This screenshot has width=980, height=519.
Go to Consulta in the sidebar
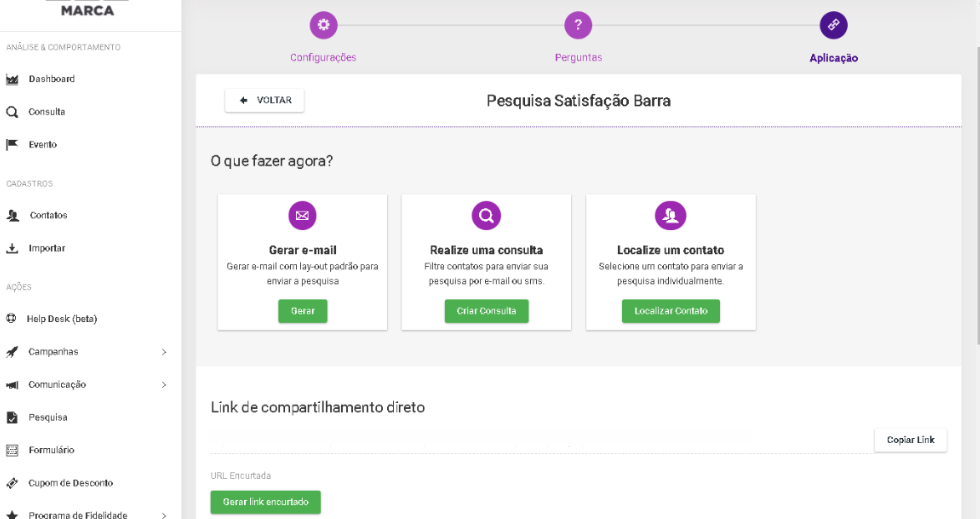(46, 112)
